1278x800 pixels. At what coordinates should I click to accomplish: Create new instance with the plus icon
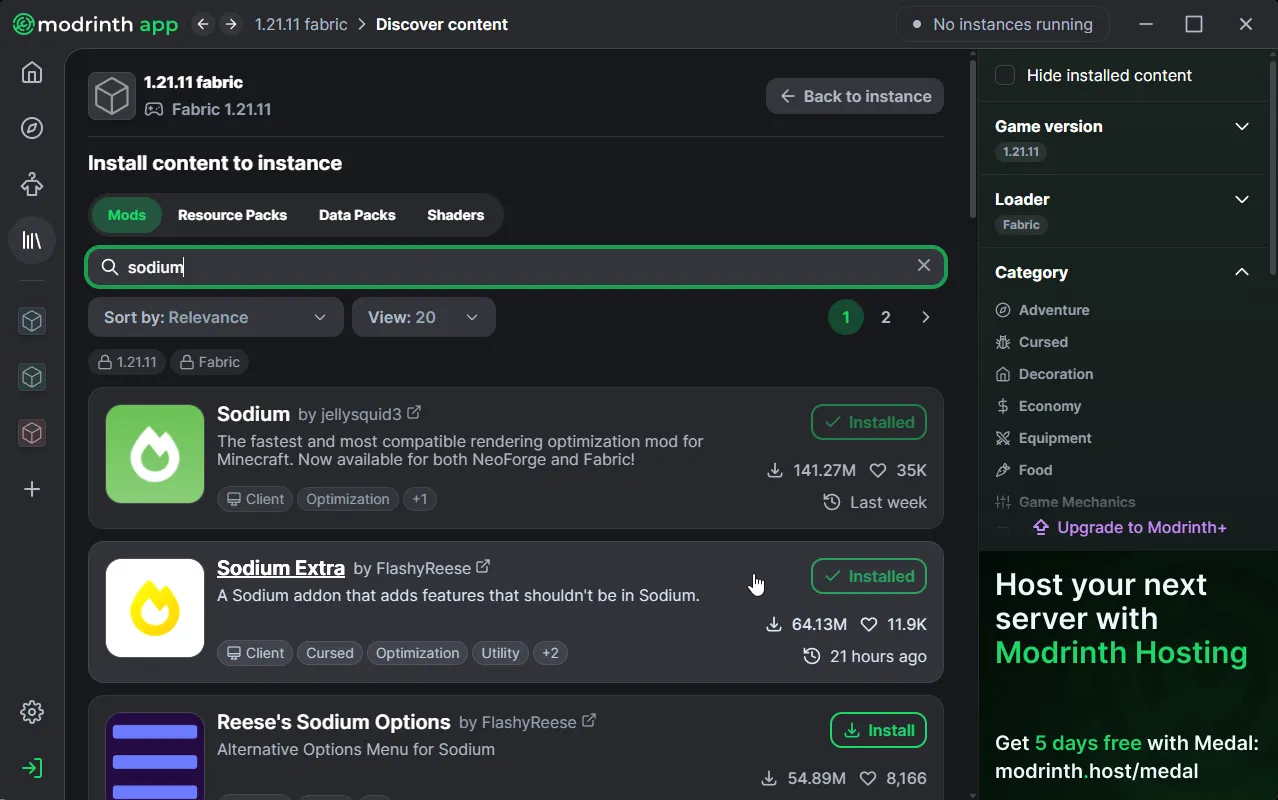tap(31, 489)
